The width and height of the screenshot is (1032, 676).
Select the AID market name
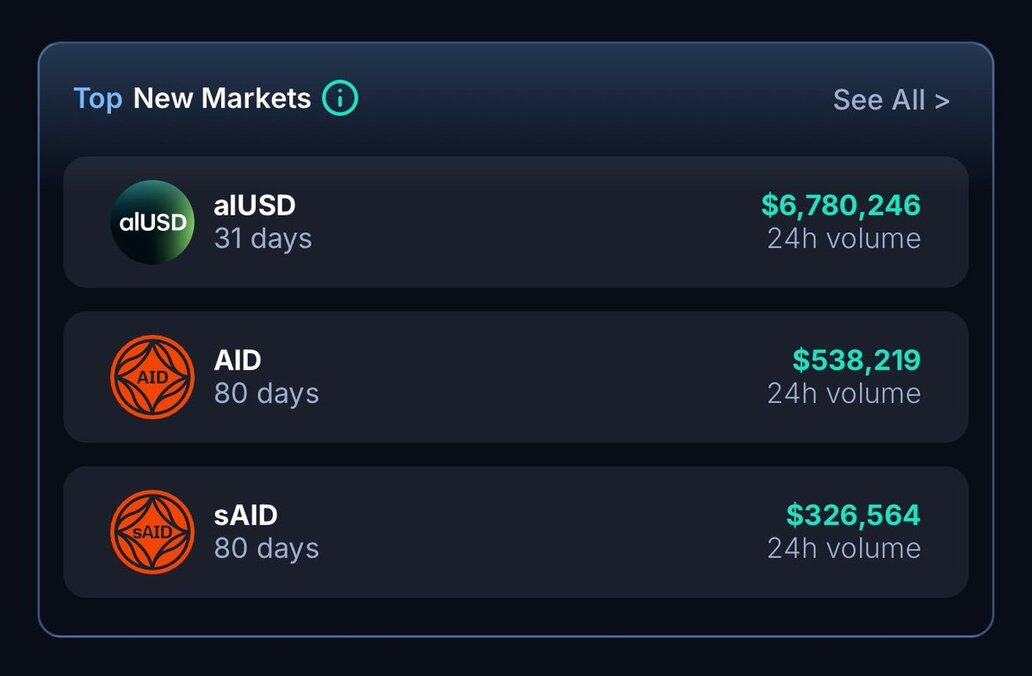(237, 360)
